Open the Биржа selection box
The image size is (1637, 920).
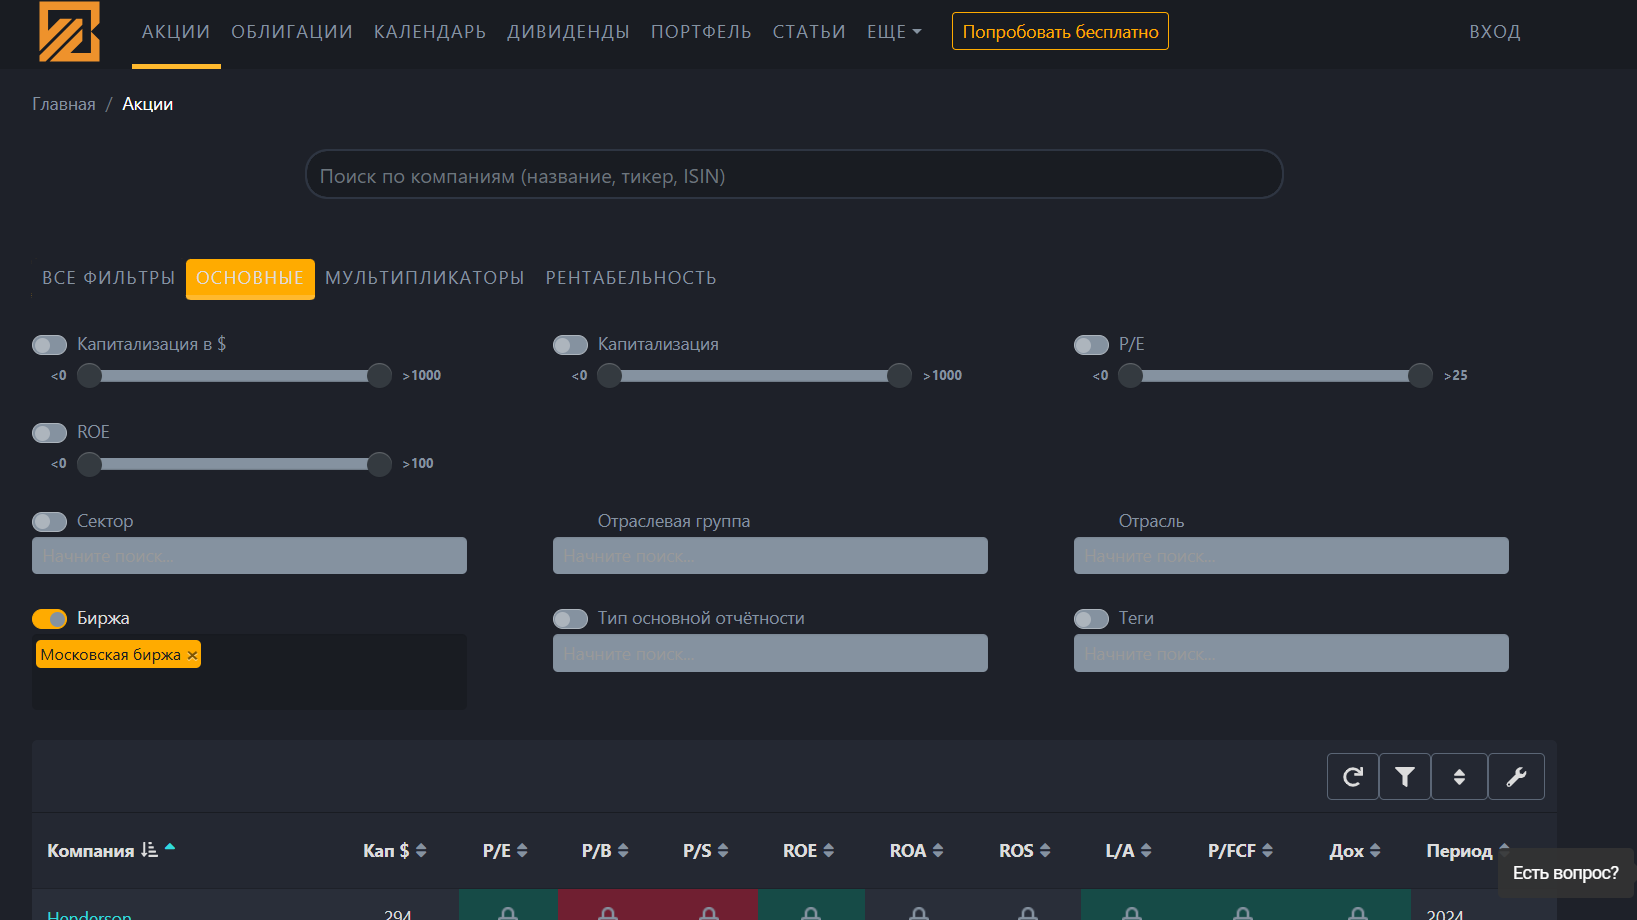249,672
